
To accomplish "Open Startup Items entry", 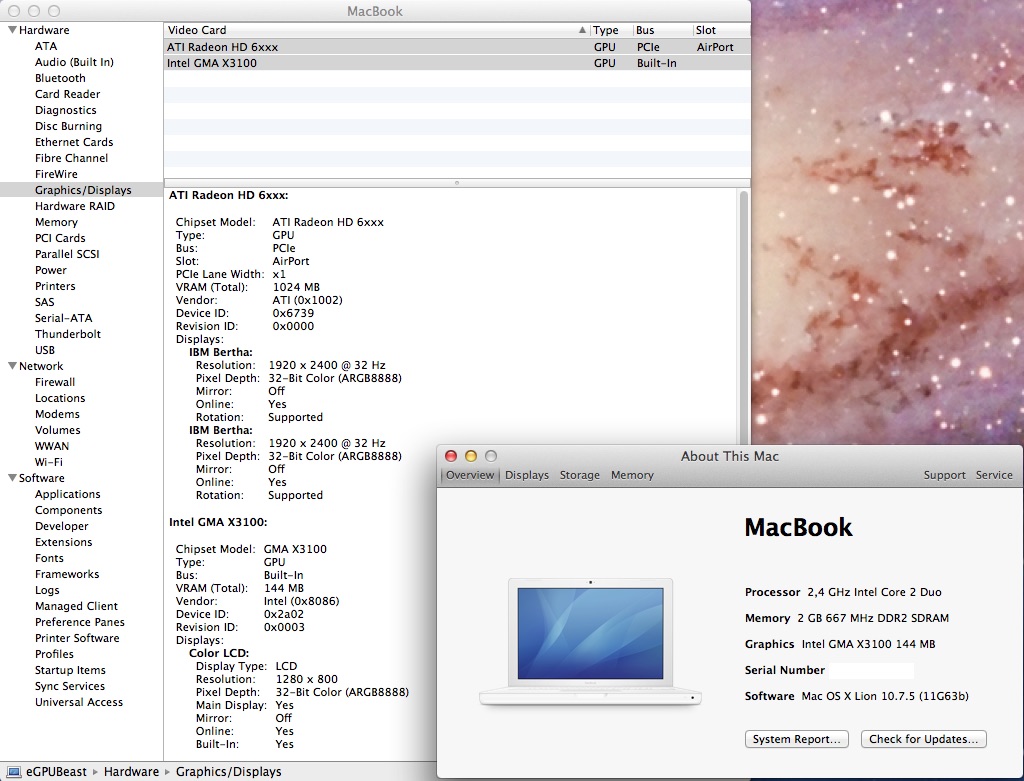I will click(70, 670).
